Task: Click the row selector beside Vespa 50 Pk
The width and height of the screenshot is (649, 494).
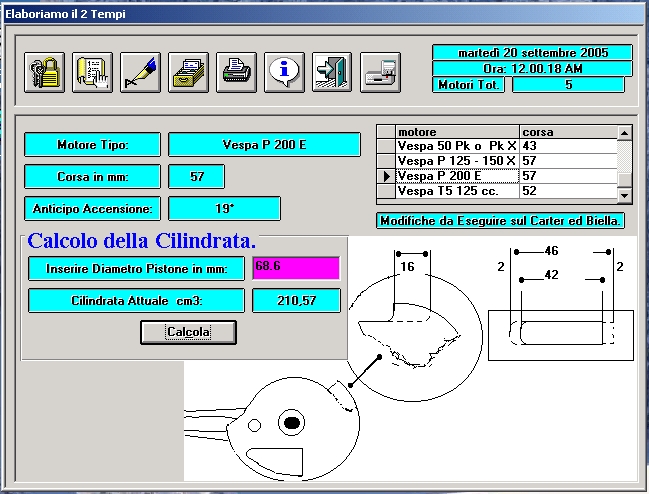Action: click(386, 146)
